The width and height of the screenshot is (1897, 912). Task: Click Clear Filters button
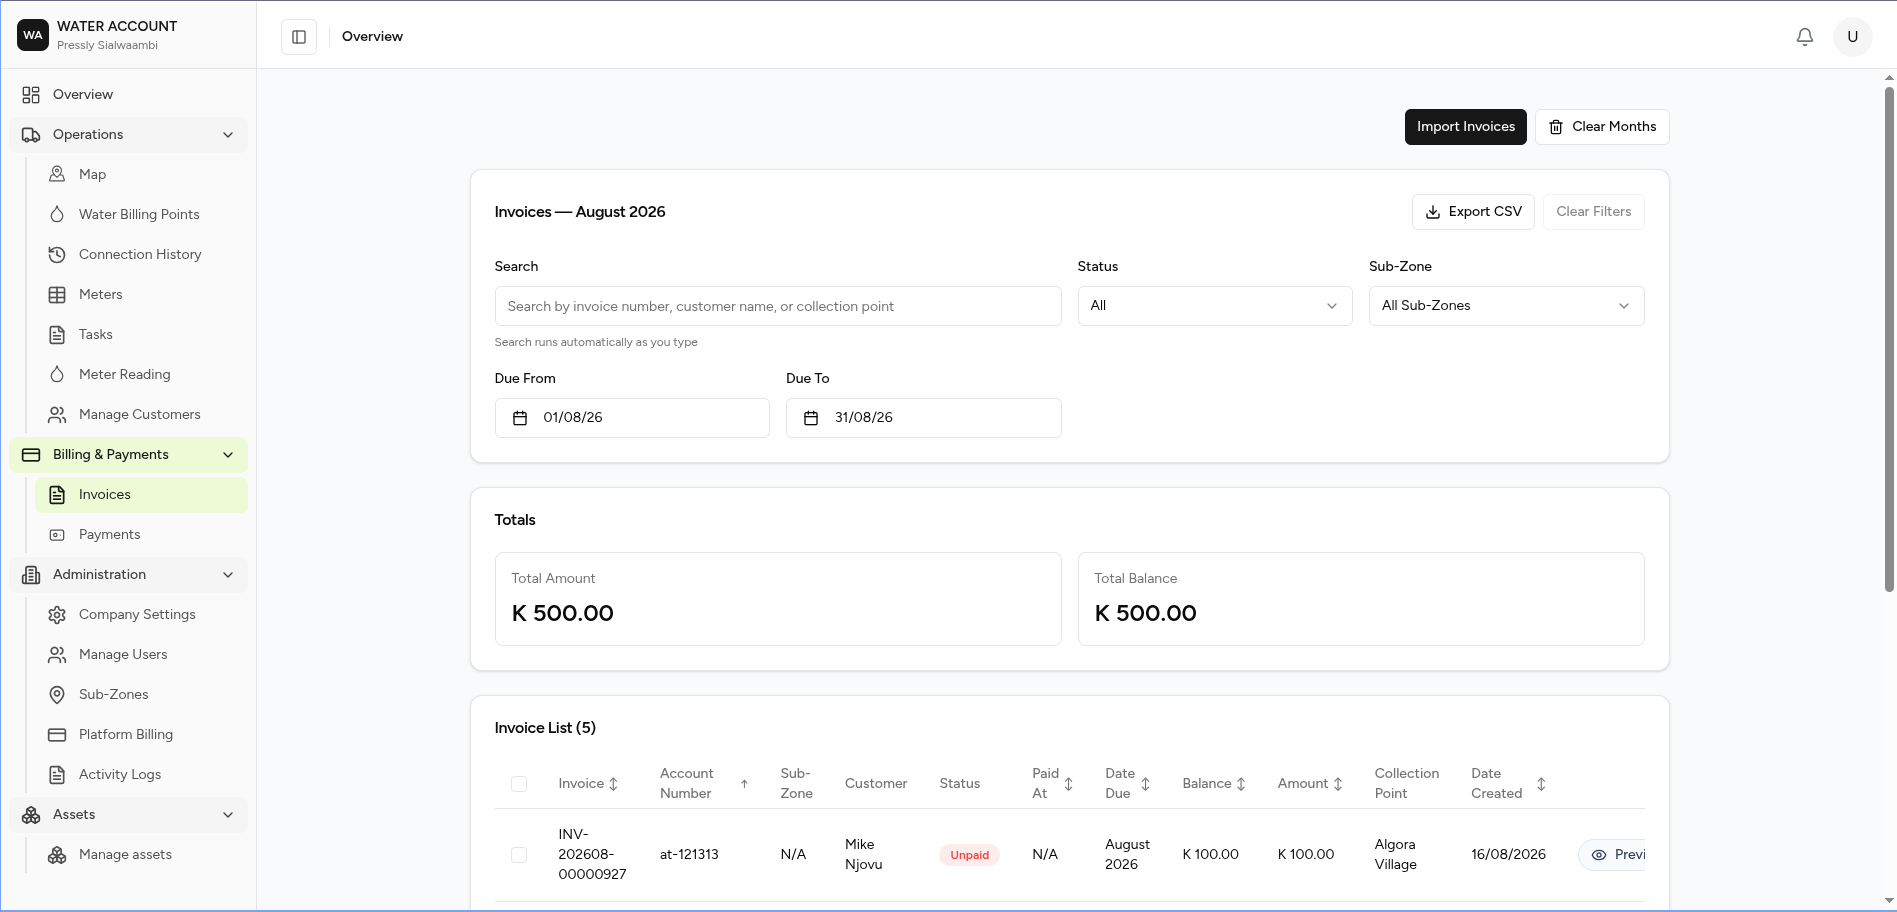coord(1593,212)
